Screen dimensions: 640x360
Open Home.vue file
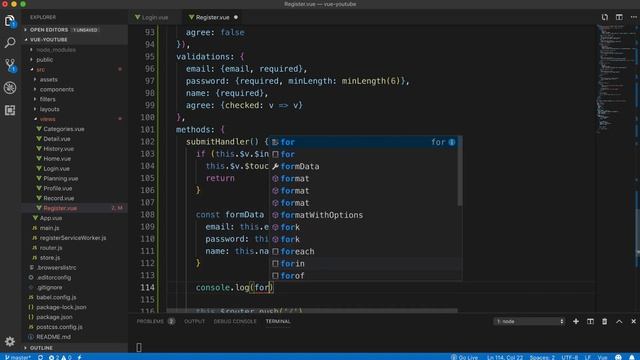[x=57, y=159]
